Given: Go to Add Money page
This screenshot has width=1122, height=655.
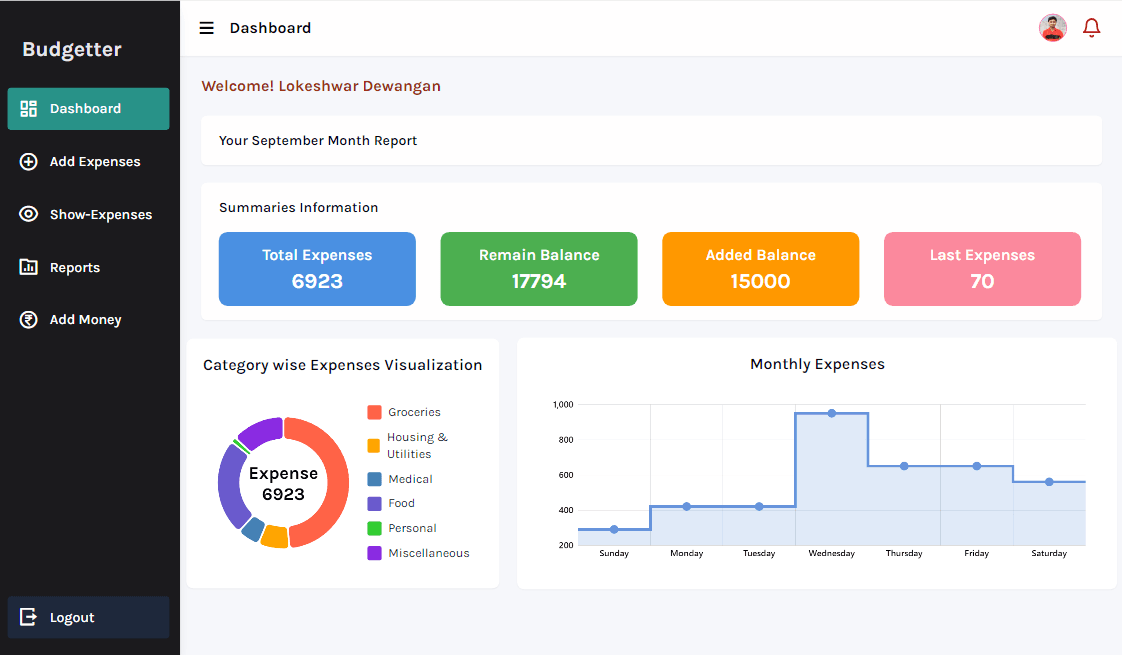Looking at the screenshot, I should tap(85, 320).
